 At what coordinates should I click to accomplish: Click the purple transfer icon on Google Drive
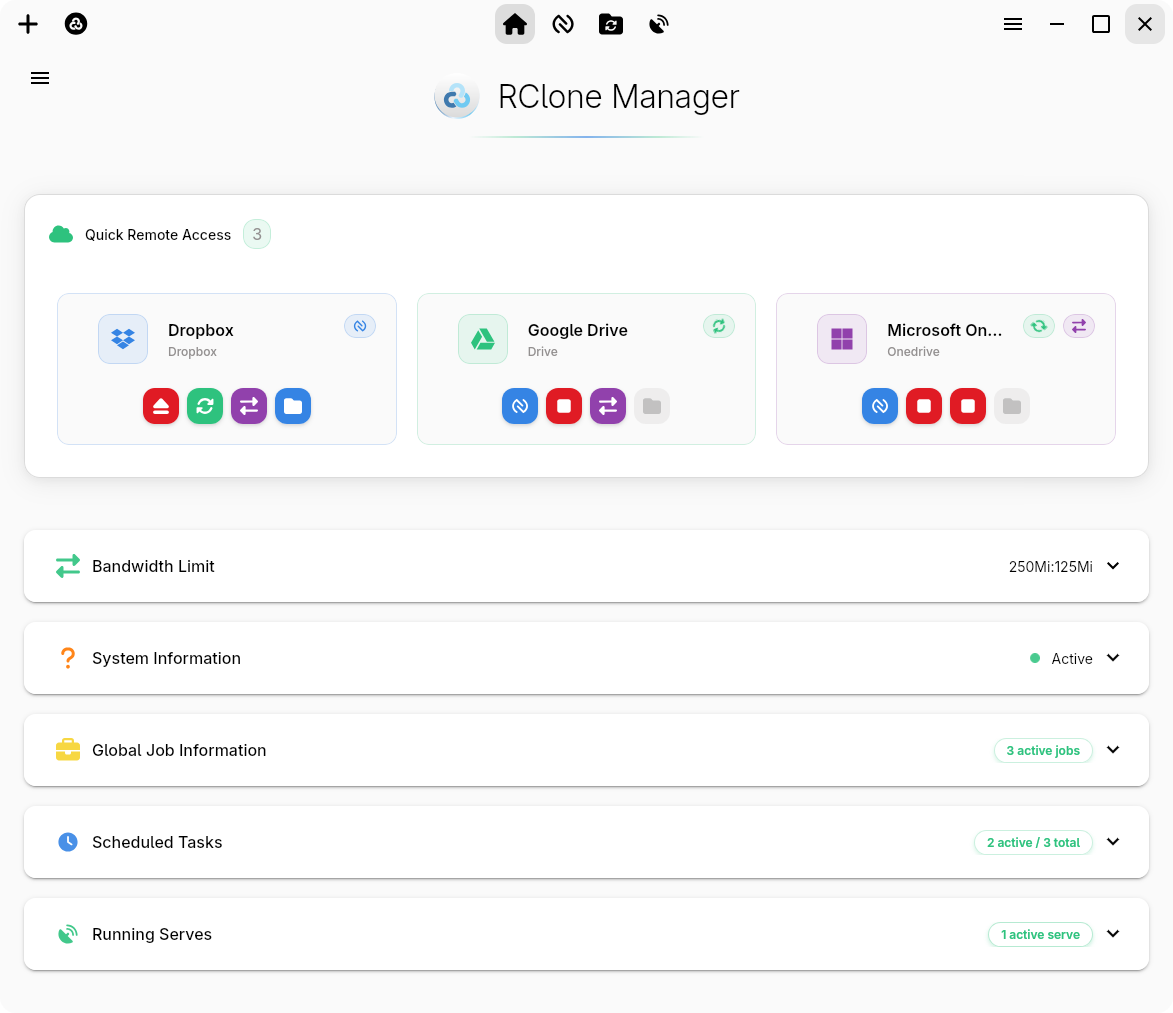[x=608, y=406]
